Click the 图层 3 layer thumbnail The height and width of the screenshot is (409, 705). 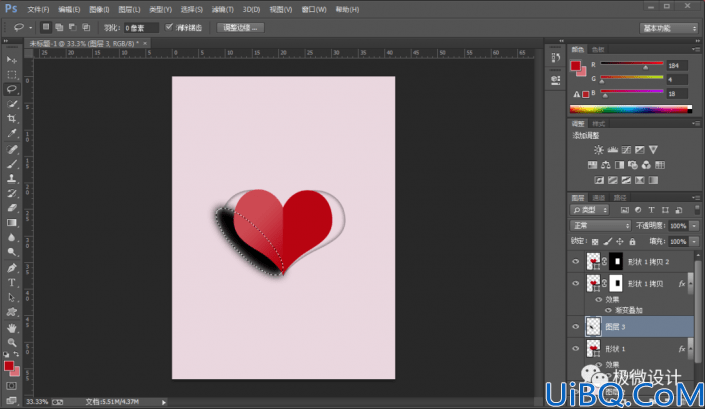click(x=593, y=327)
